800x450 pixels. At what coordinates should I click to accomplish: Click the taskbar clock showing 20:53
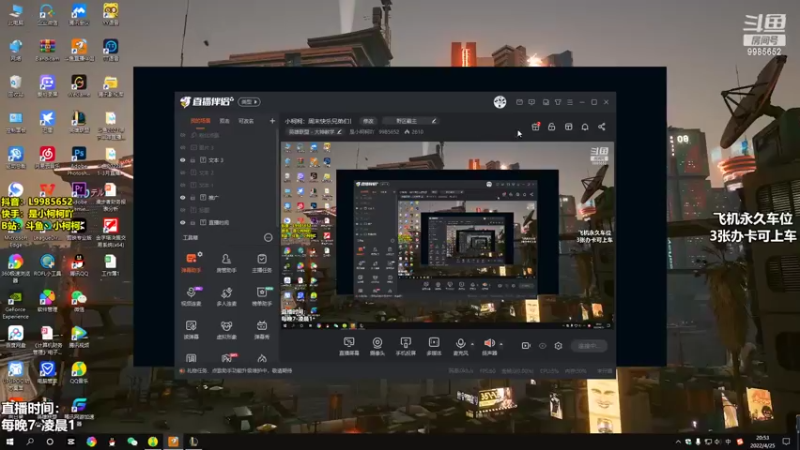(762, 441)
